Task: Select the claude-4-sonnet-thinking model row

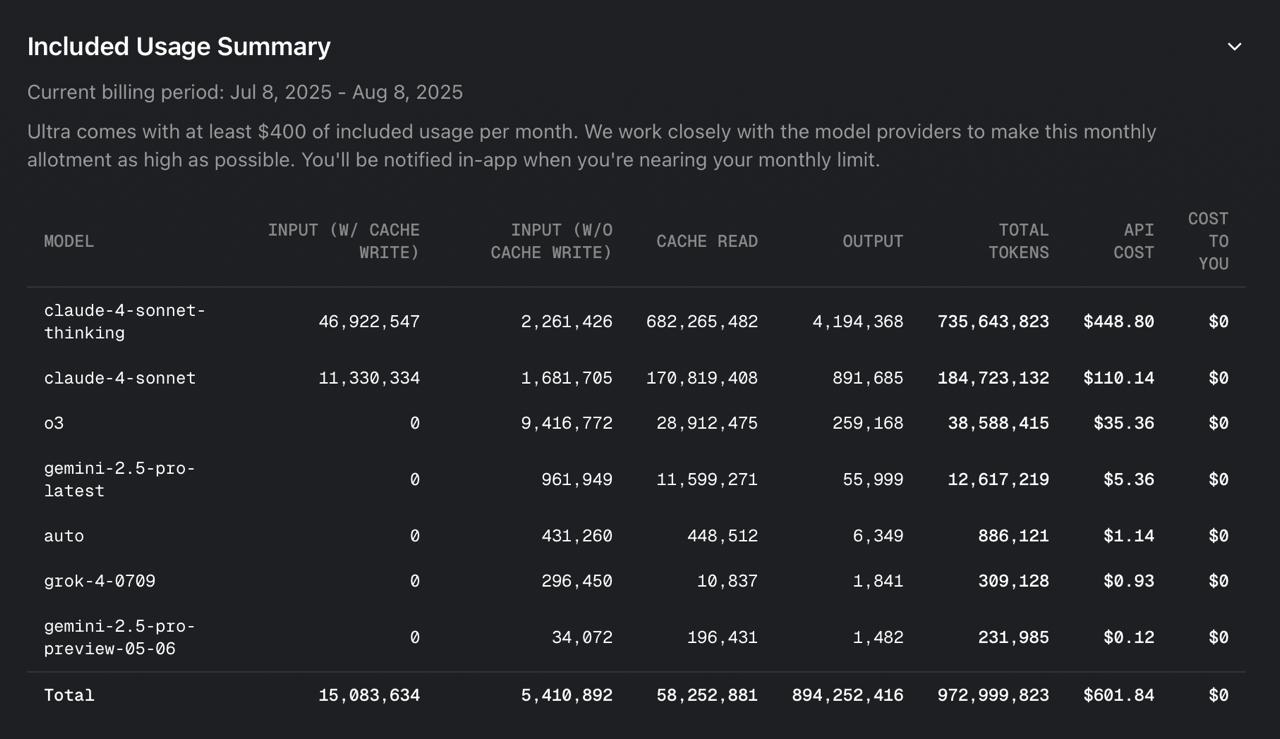Action: [124, 321]
